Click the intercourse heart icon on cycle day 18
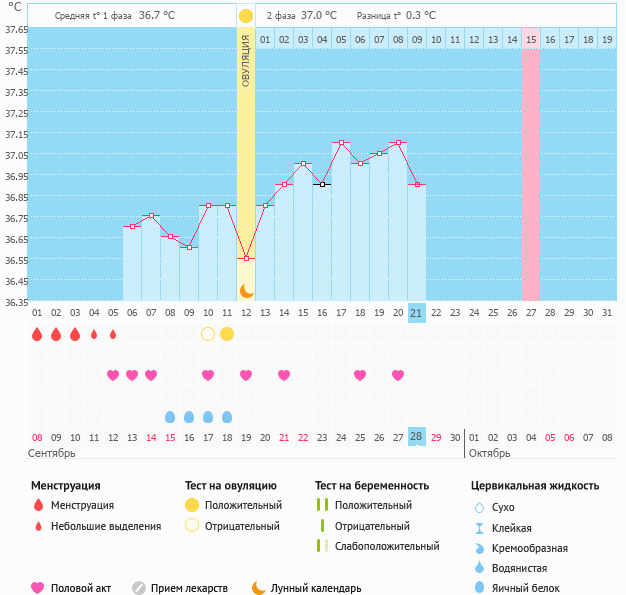Screen dimensions: 626x595 pyautogui.click(x=360, y=375)
